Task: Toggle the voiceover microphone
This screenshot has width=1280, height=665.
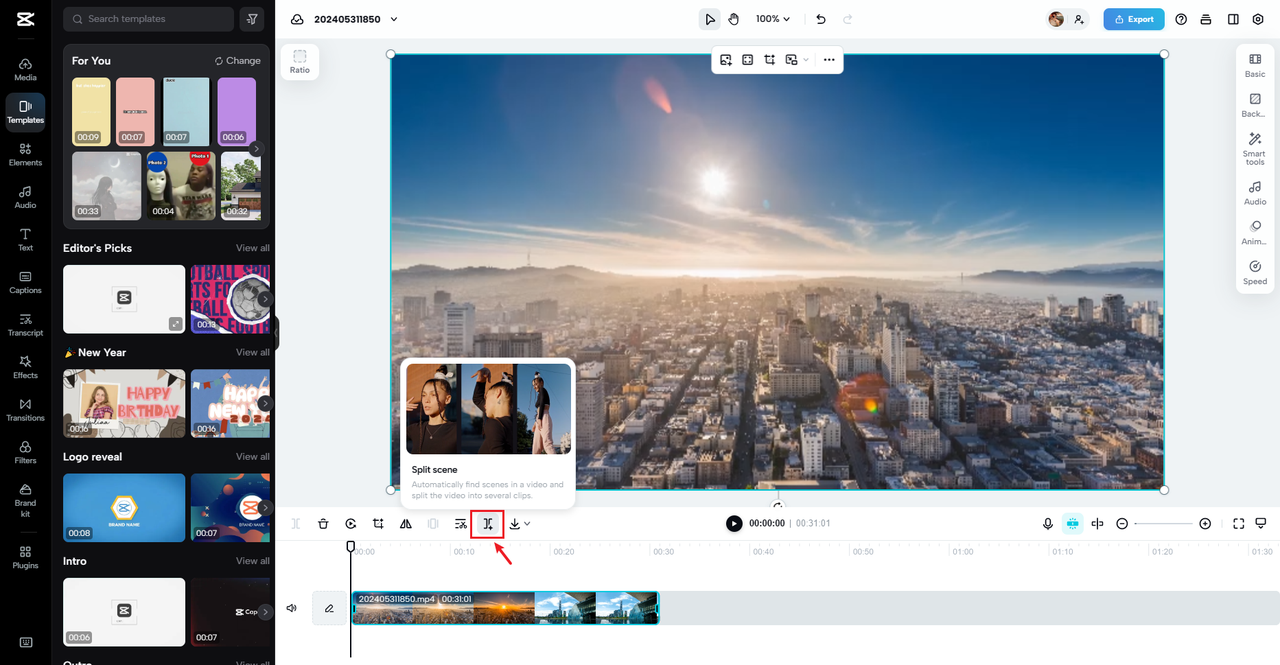Action: [x=1048, y=523]
